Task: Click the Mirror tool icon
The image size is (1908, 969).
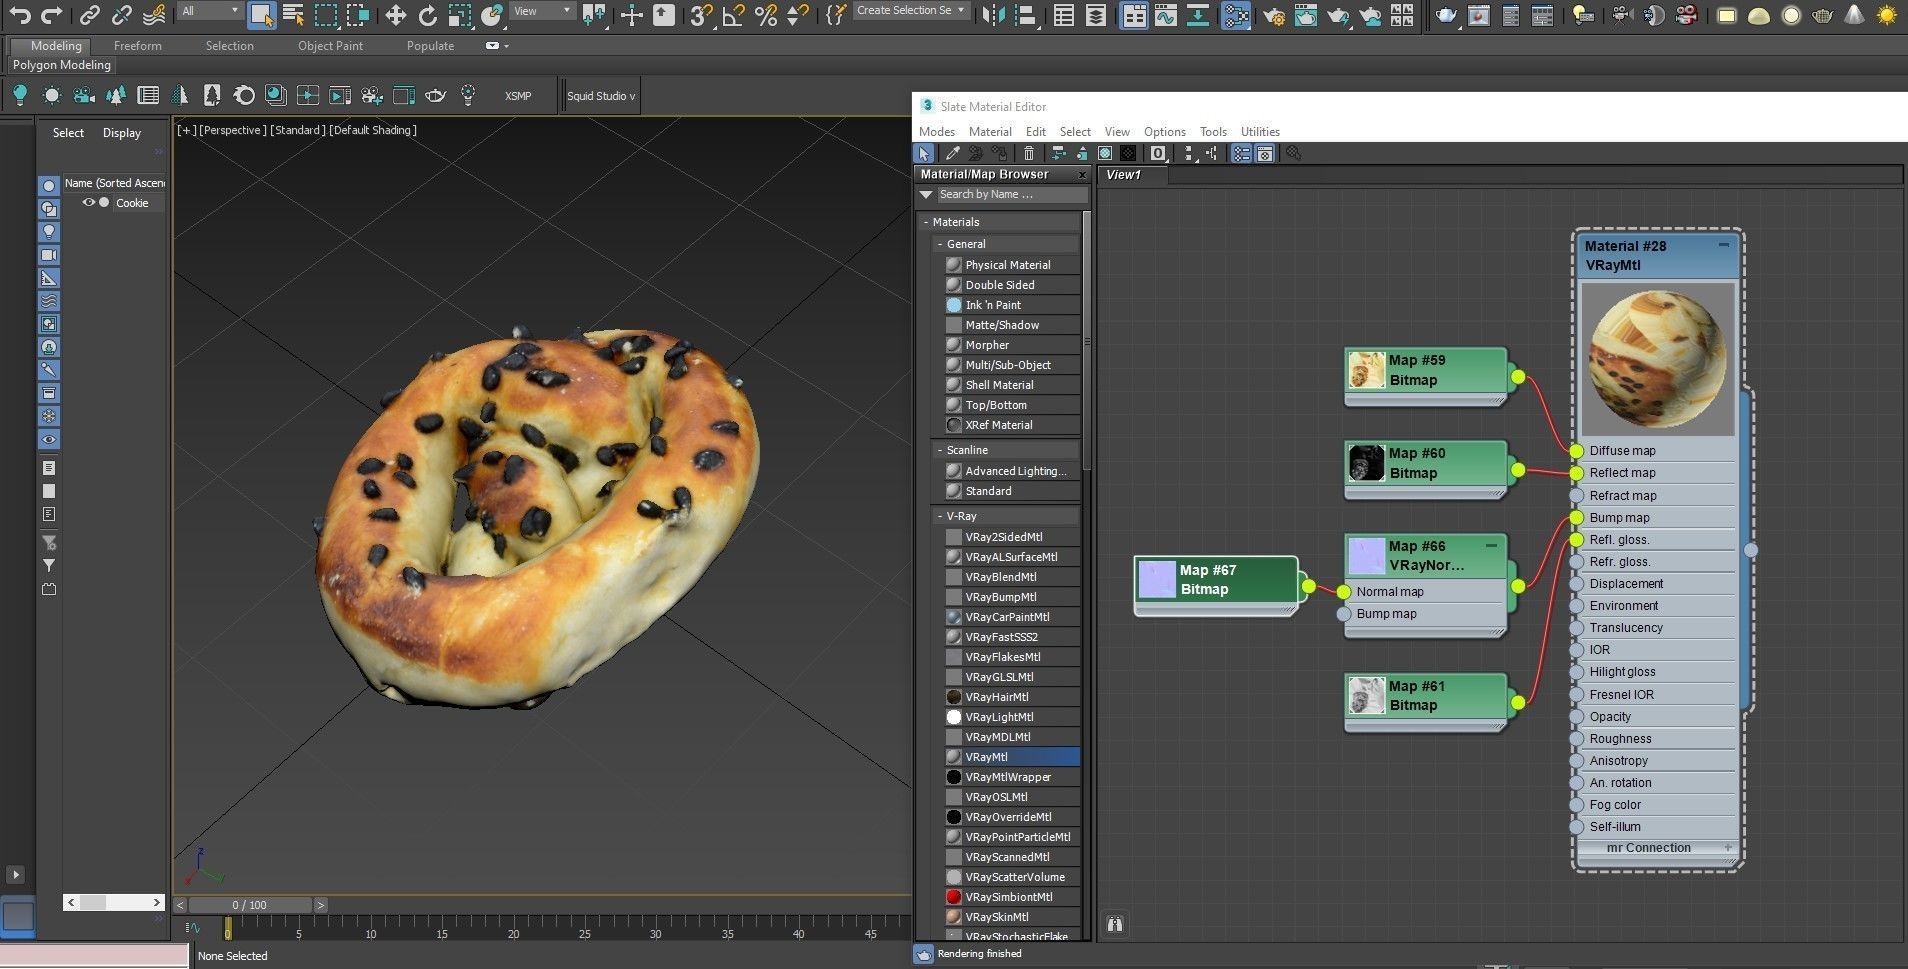Action: [992, 14]
